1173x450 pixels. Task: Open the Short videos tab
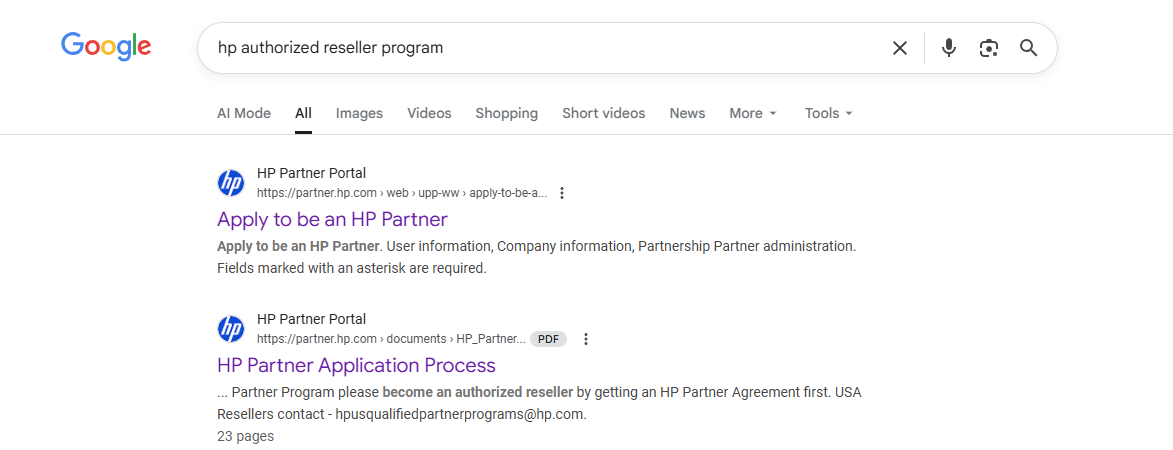coord(603,113)
